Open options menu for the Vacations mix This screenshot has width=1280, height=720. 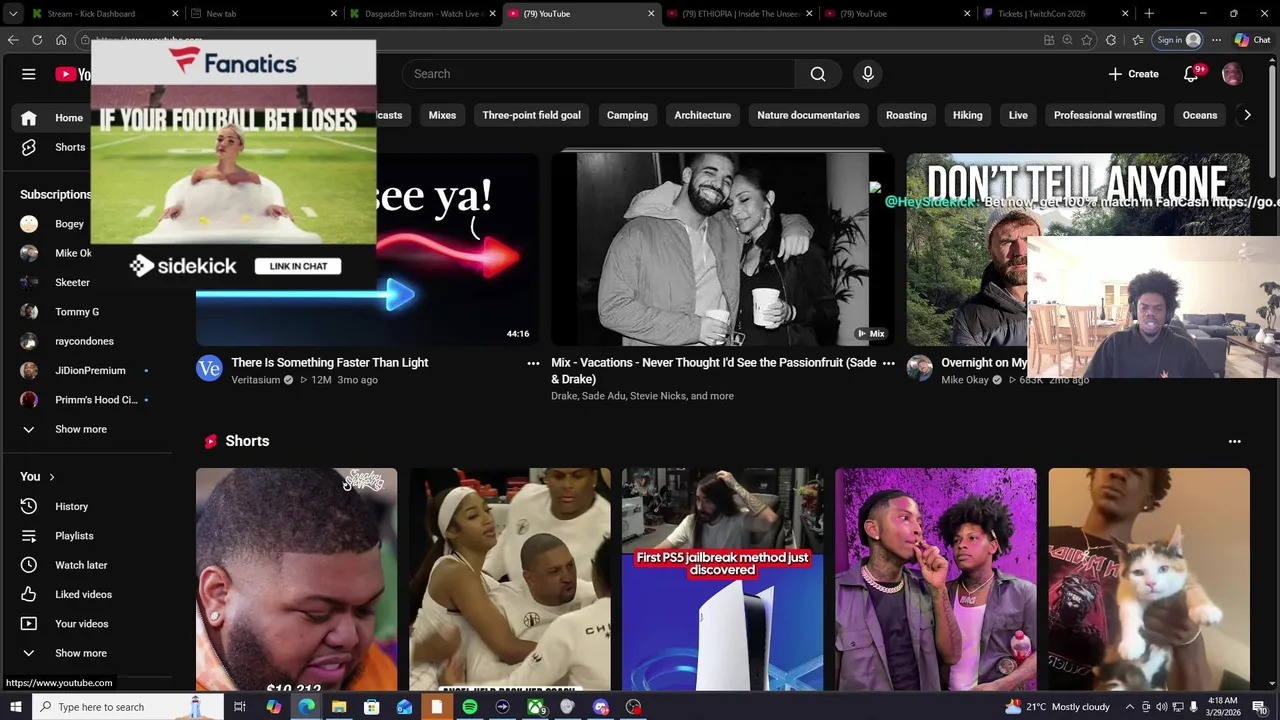(888, 364)
